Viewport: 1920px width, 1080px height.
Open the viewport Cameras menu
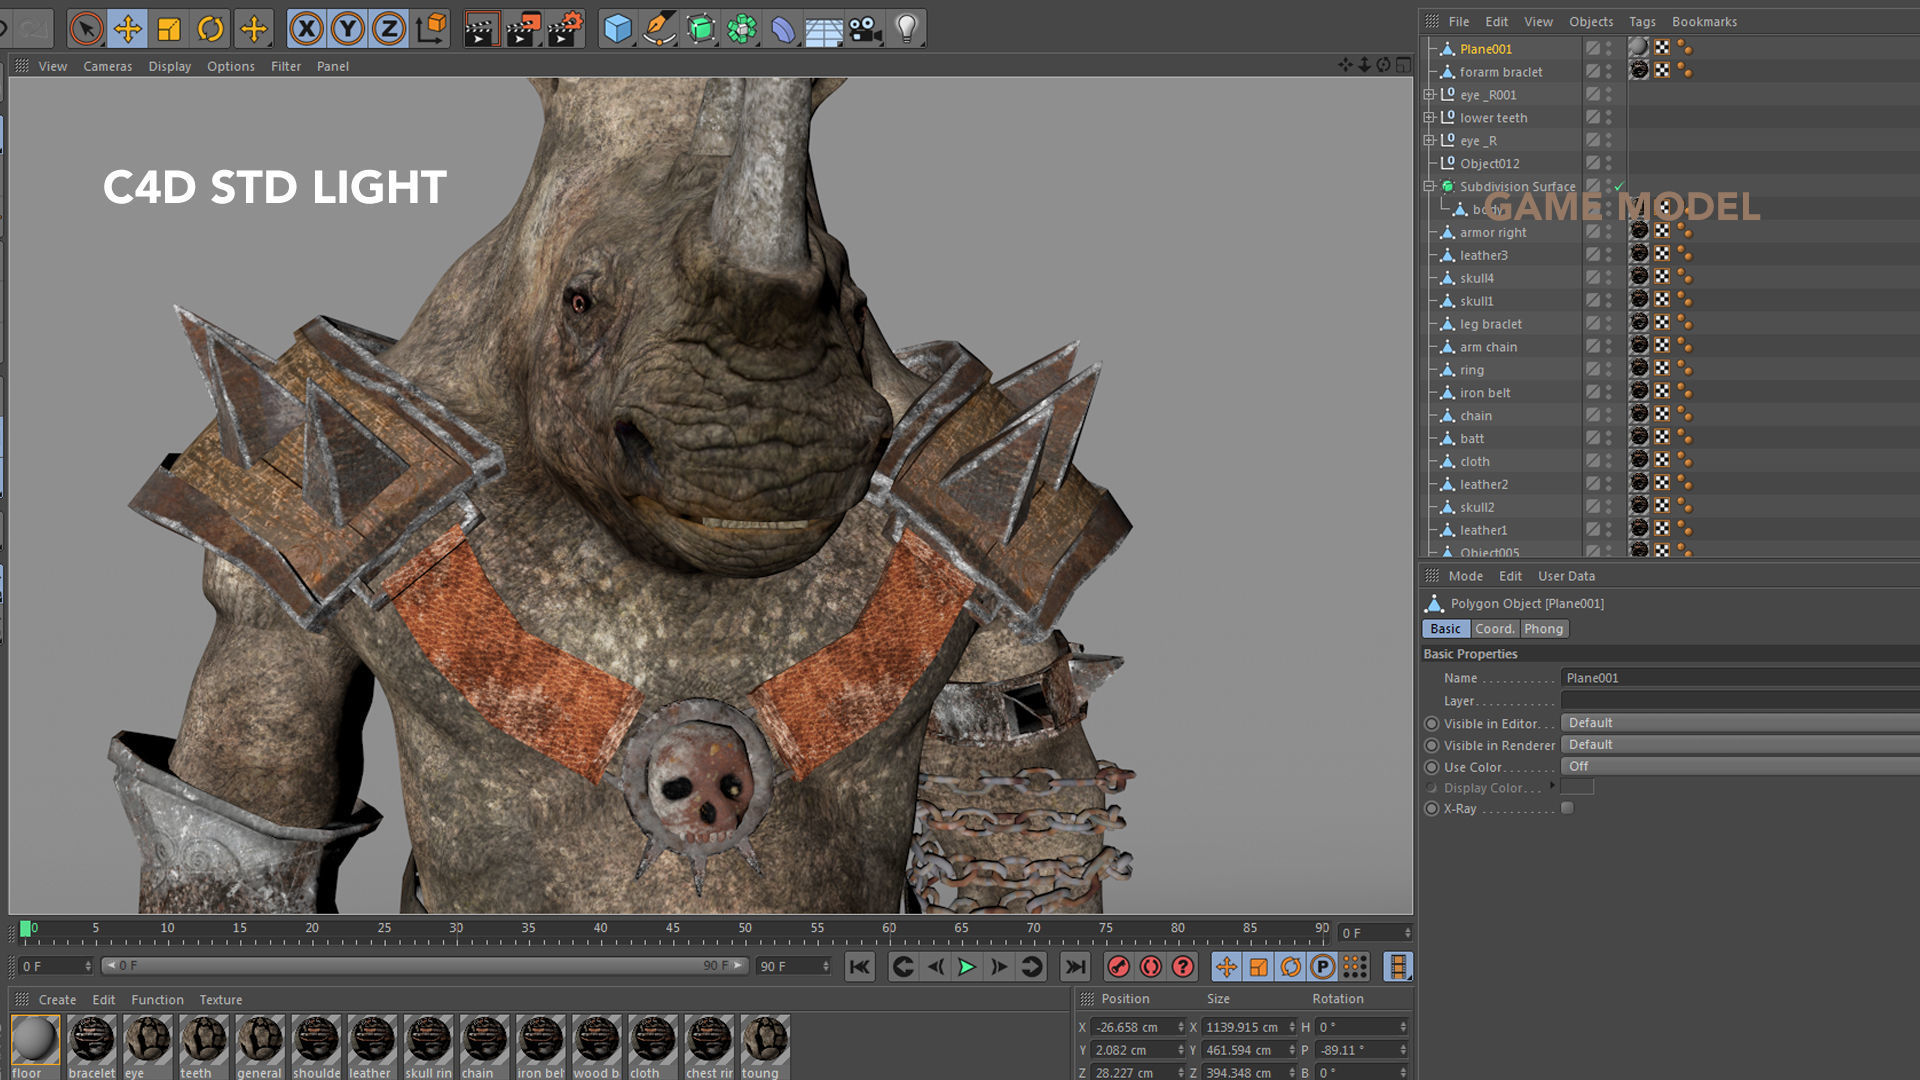click(x=108, y=66)
